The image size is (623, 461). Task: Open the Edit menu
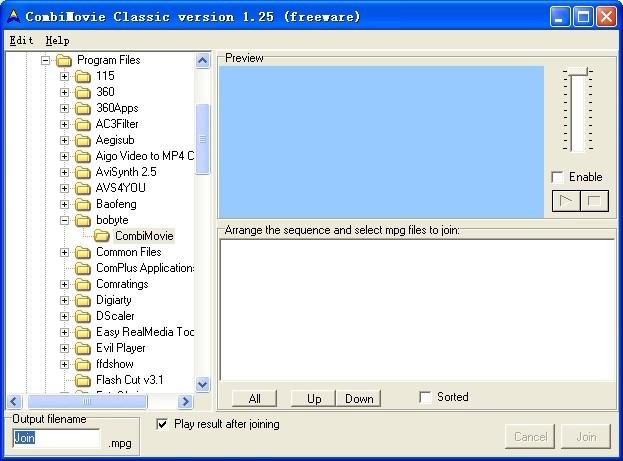[21, 40]
